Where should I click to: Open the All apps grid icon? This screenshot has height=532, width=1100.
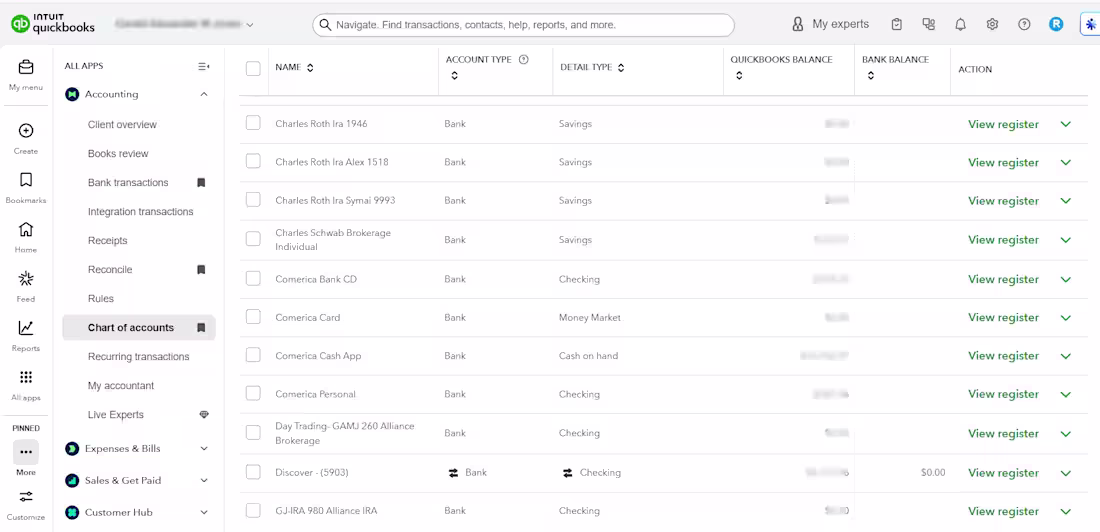point(26,378)
